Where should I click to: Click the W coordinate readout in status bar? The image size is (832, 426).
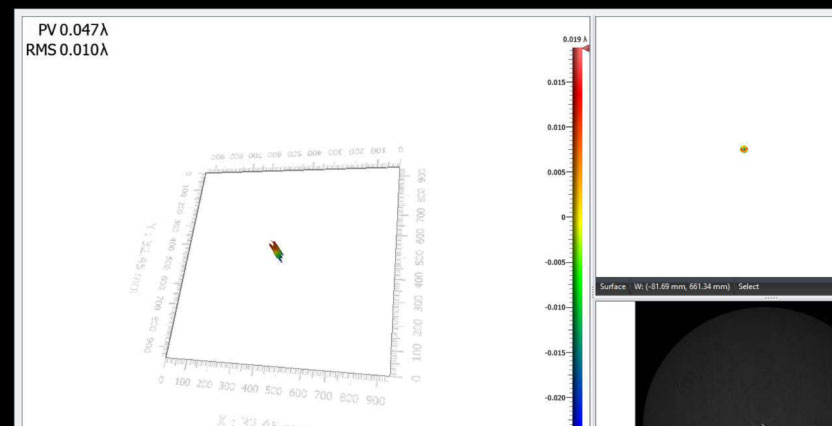[681, 287]
